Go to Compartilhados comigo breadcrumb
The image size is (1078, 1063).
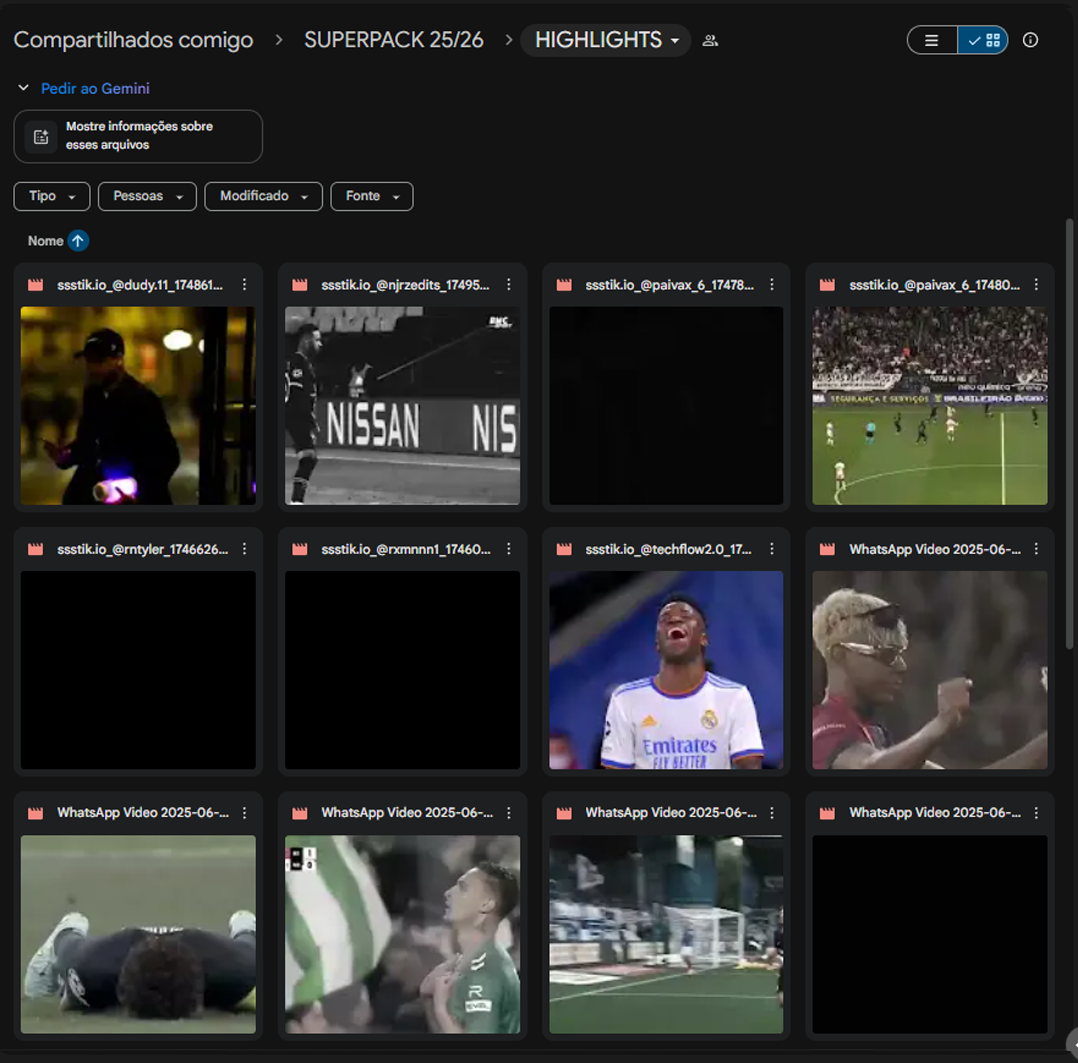(133, 40)
